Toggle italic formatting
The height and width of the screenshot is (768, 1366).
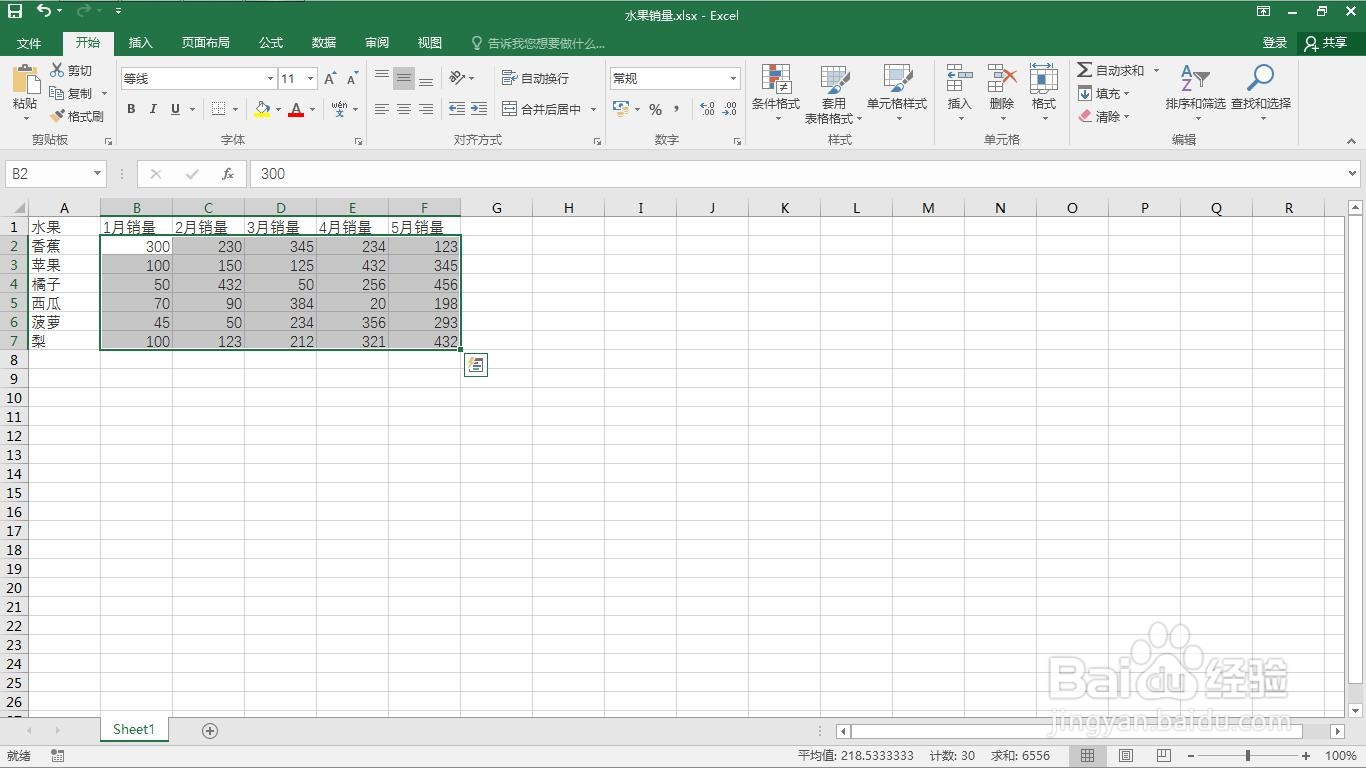[153, 109]
